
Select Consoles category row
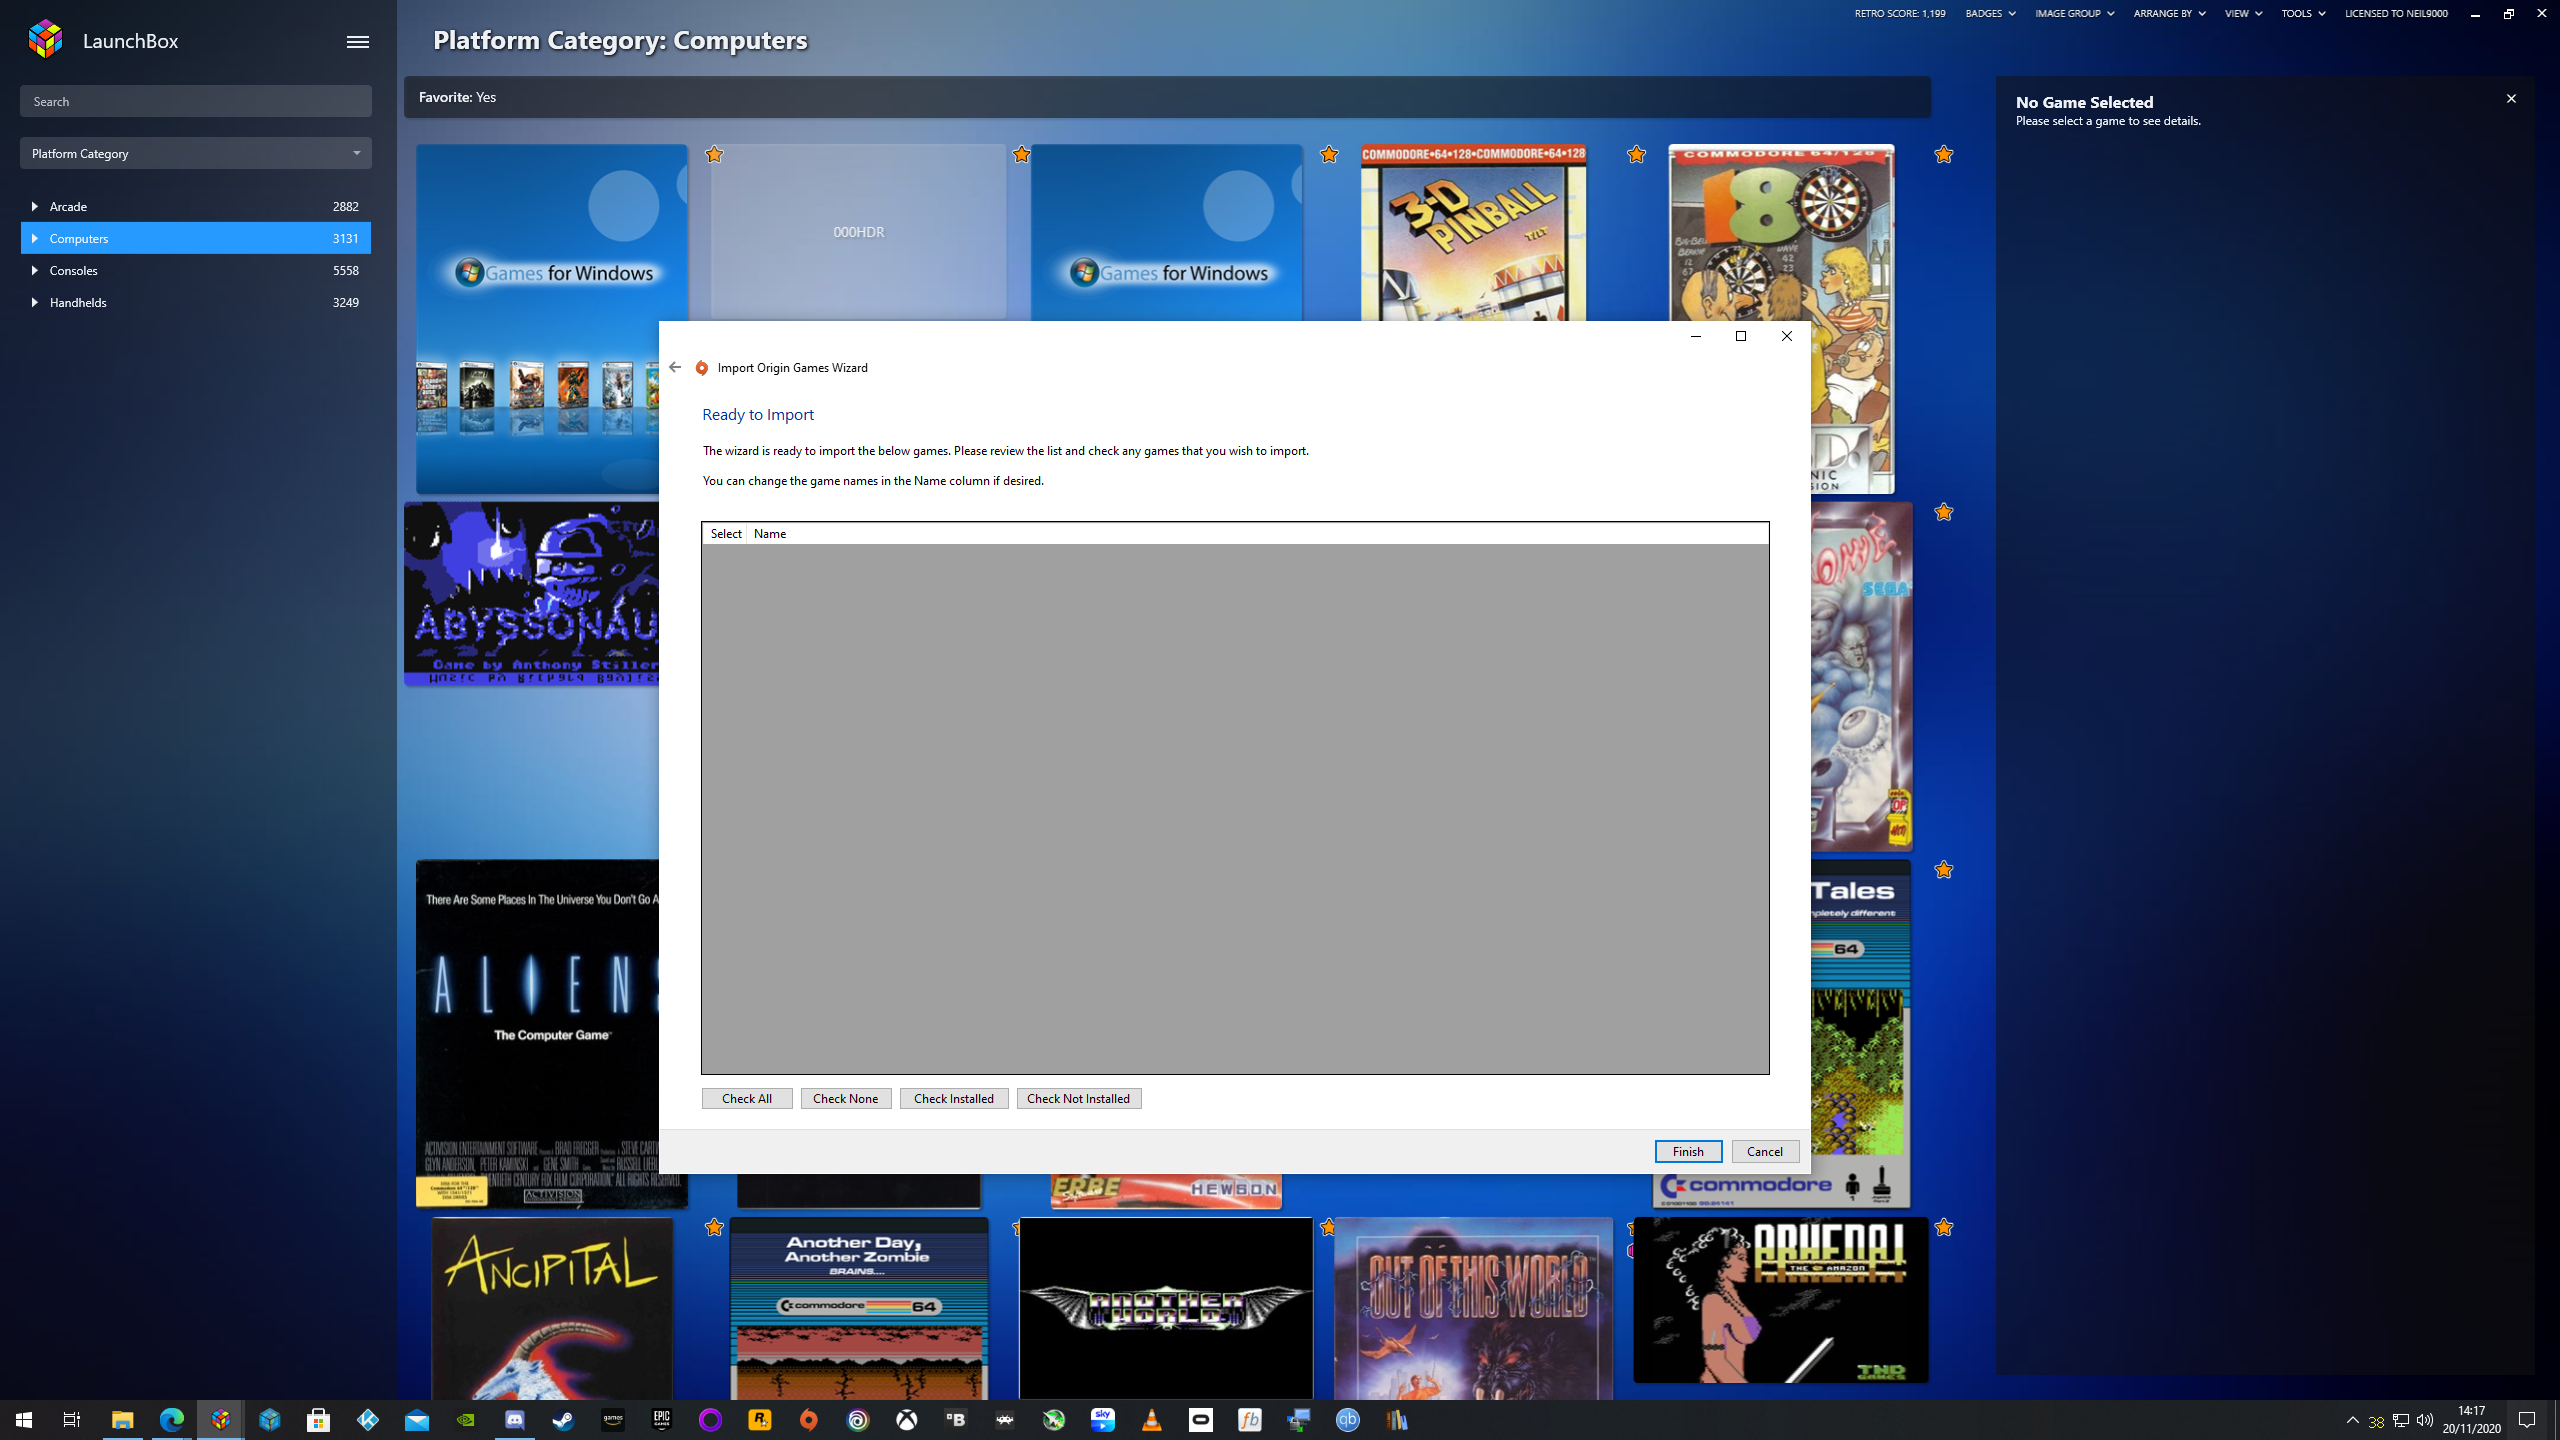[196, 270]
